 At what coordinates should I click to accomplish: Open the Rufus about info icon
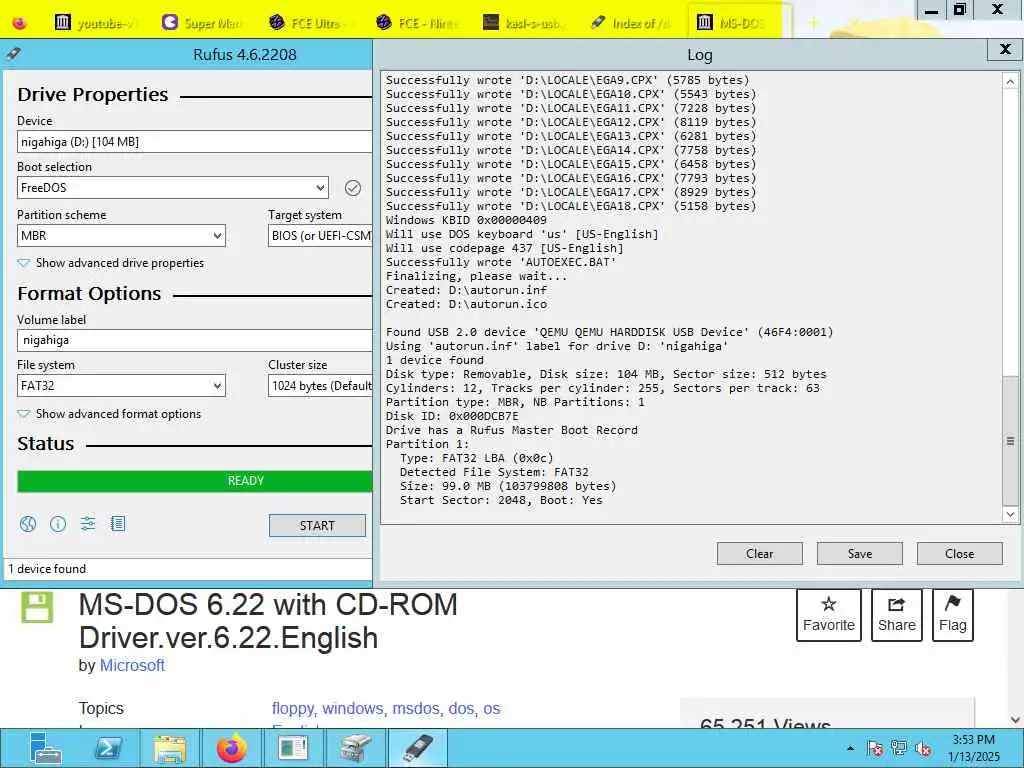click(58, 524)
